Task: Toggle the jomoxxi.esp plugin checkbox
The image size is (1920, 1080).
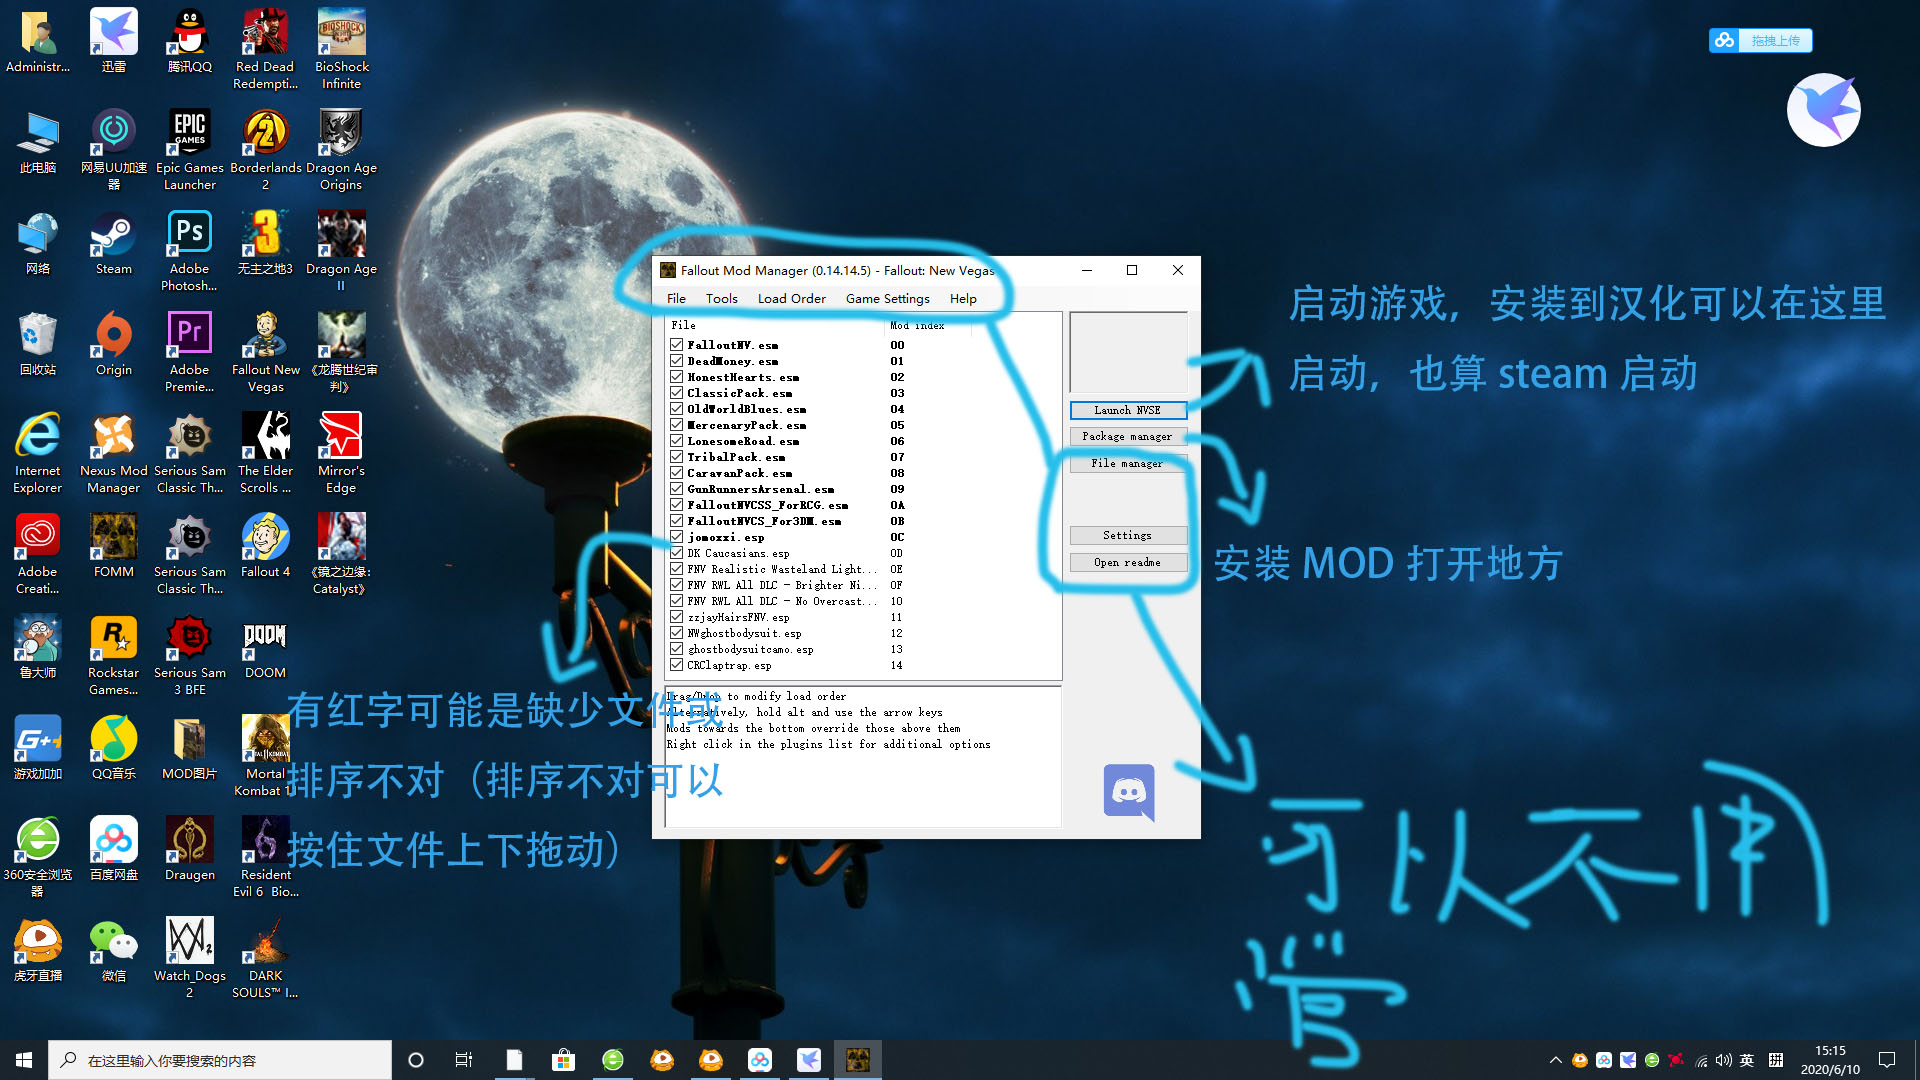Action: pyautogui.click(x=677, y=537)
